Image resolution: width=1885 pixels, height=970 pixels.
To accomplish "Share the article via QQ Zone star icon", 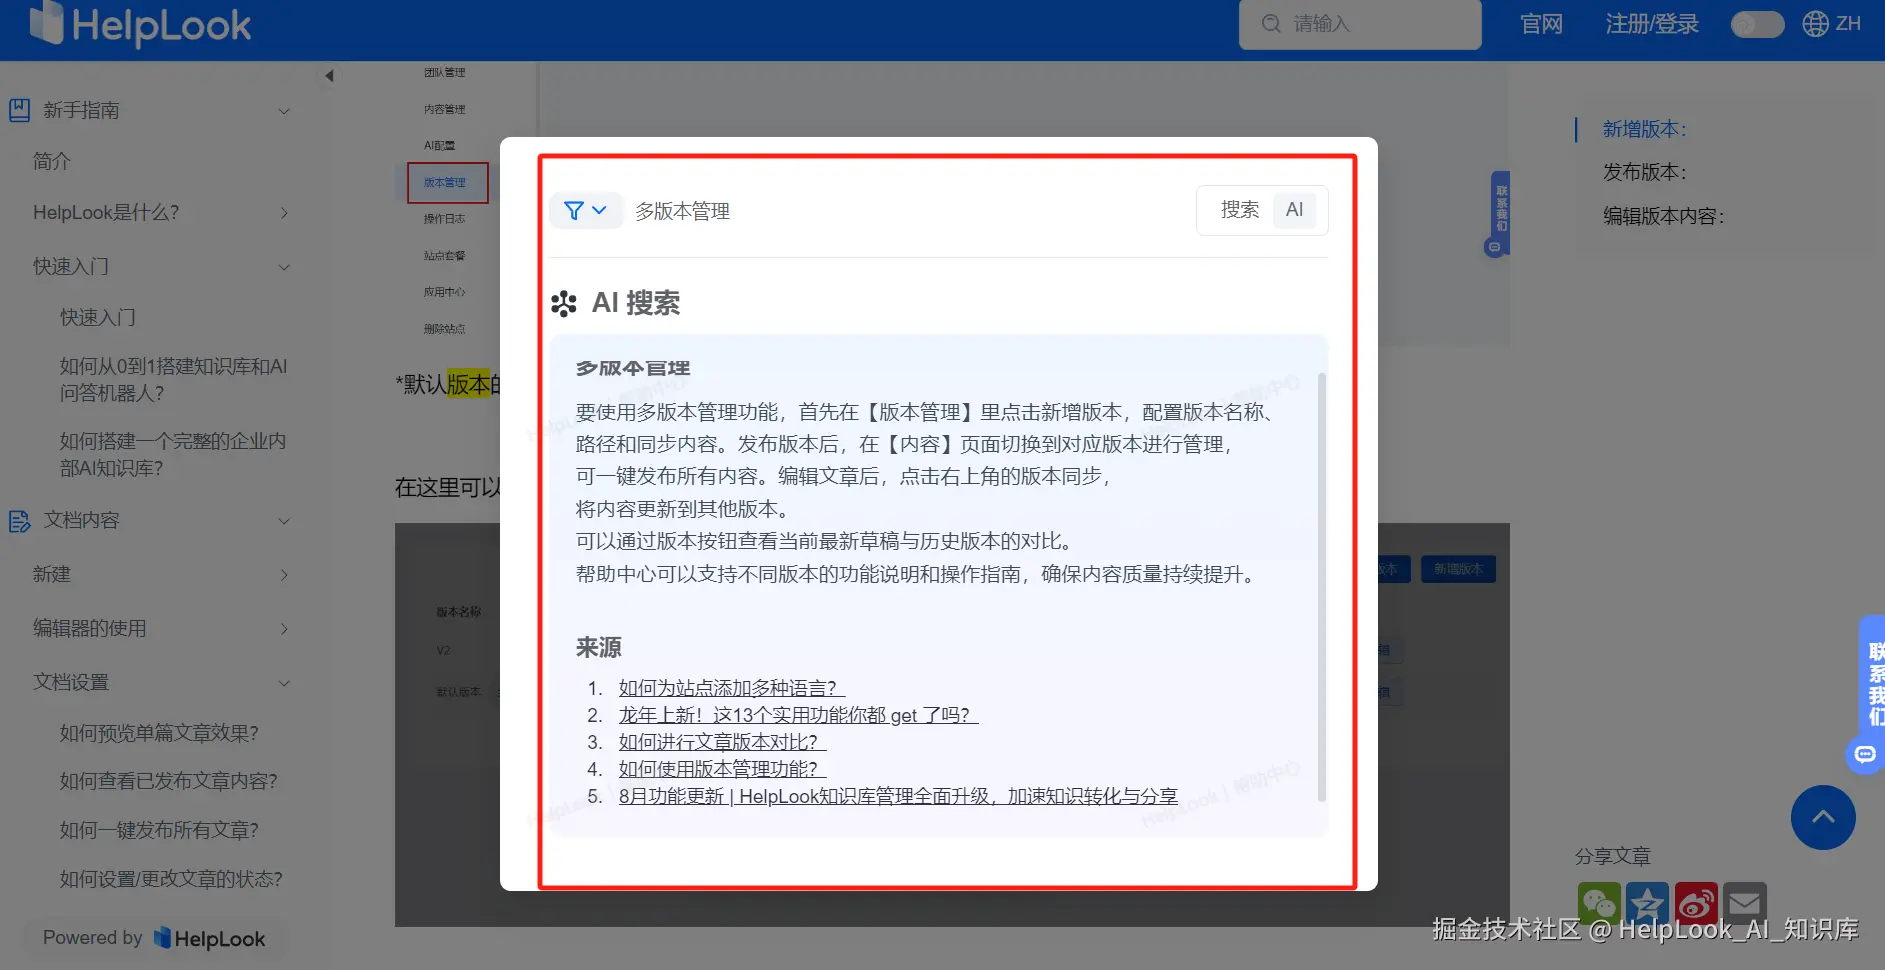I will [x=1647, y=904].
